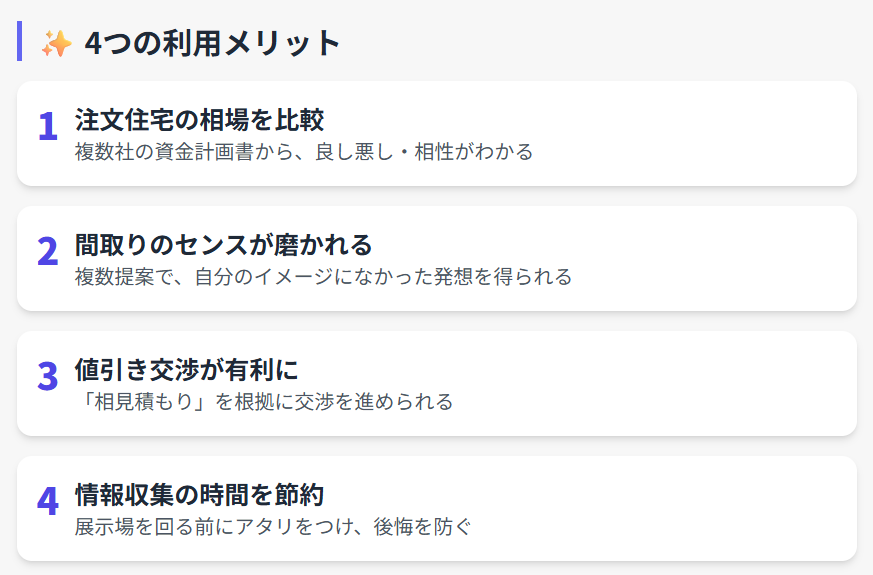This screenshot has width=873, height=575.
Task: Click the description starting 複数提案で
Action: [323, 277]
